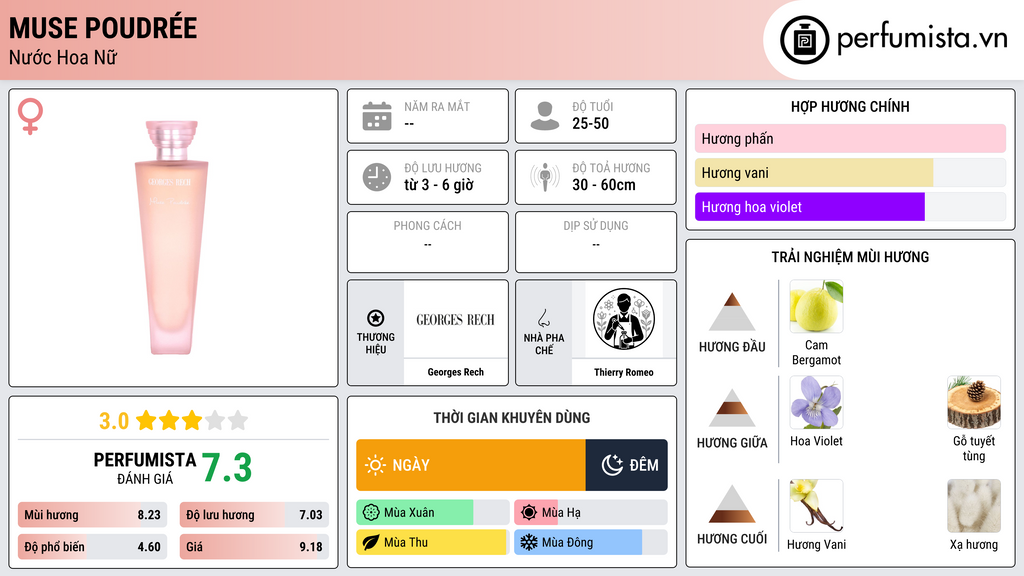Click the Nước Hoa Nữ subtitle
The height and width of the screenshot is (576, 1024).
[63, 57]
